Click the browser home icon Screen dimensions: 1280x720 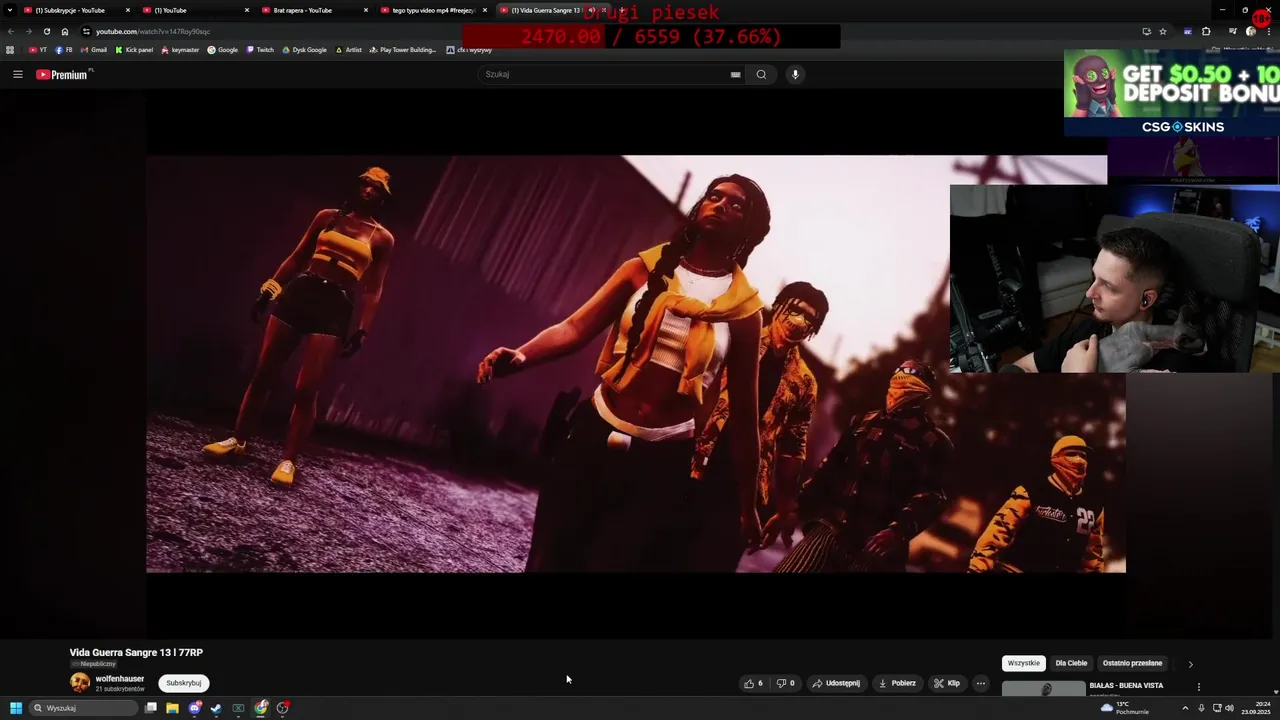[x=65, y=31]
